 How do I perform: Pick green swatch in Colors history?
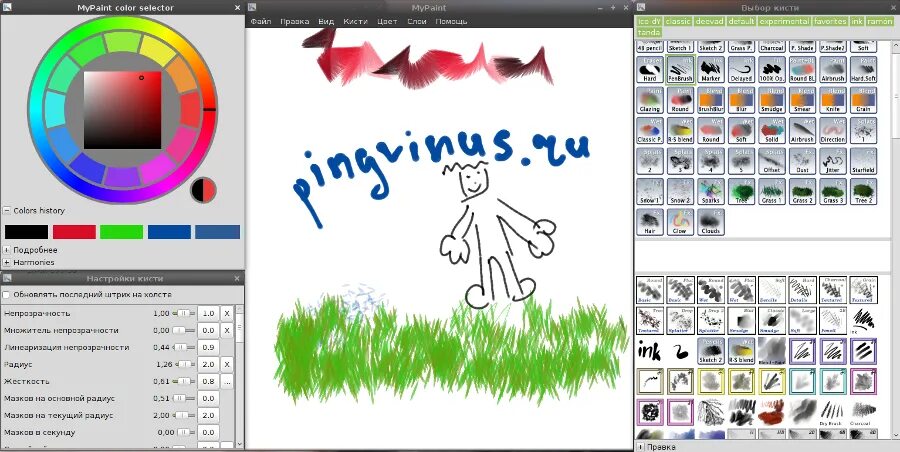click(x=121, y=232)
